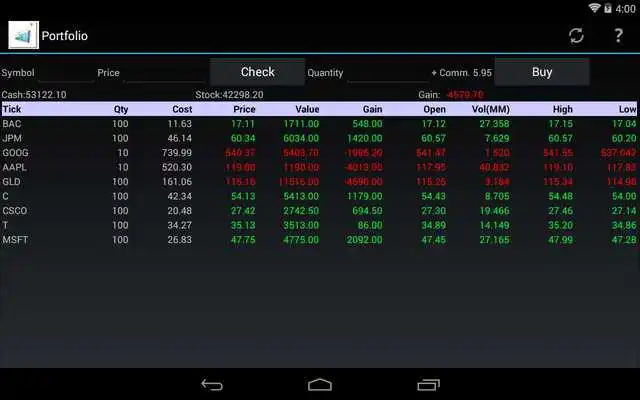Image resolution: width=640 pixels, height=400 pixels.
Task: Click BAC volume 27.358
Action: [494, 124]
